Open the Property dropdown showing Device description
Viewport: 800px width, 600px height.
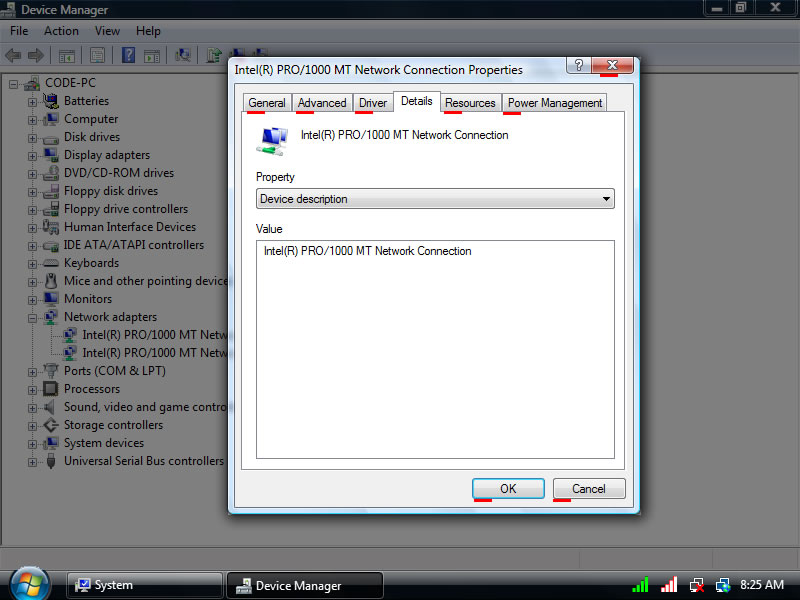435,199
